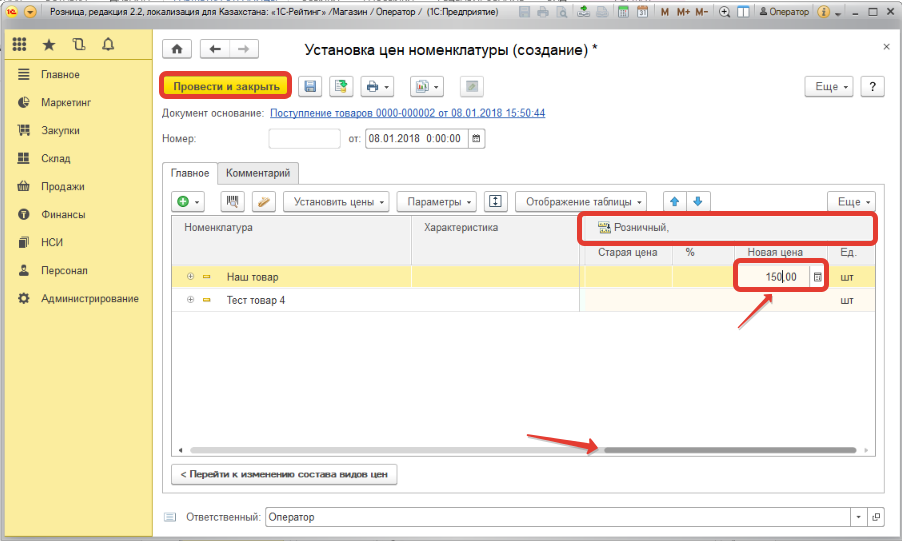The image size is (902, 541).
Task: Move the row up with the blue arrow
Action: tap(674, 202)
